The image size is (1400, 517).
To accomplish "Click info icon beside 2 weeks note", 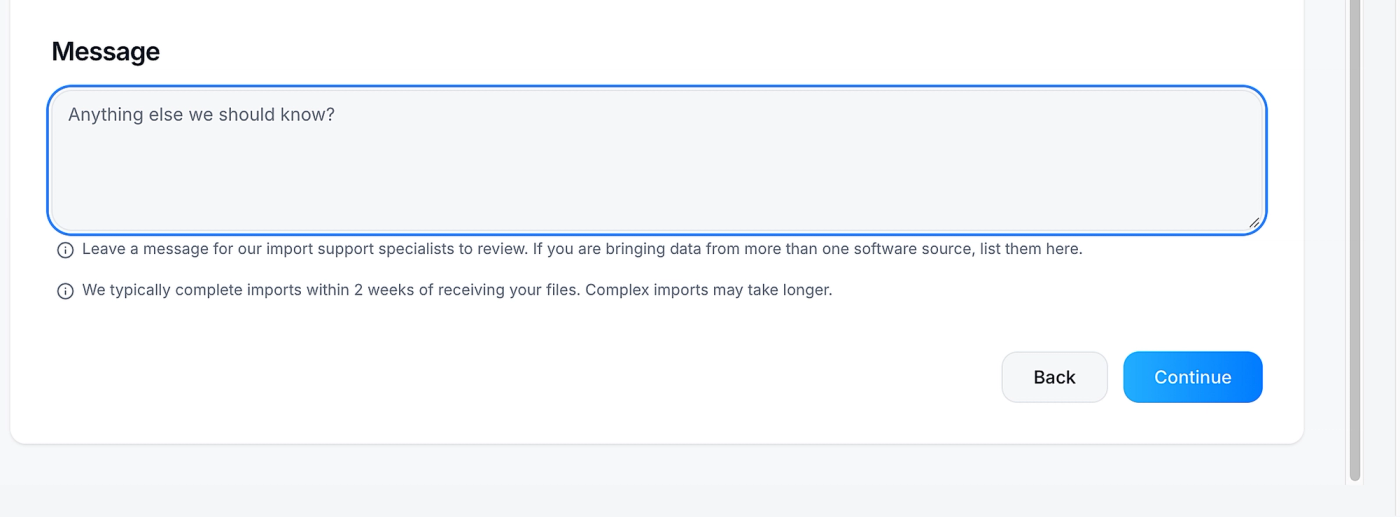I will 65,291.
